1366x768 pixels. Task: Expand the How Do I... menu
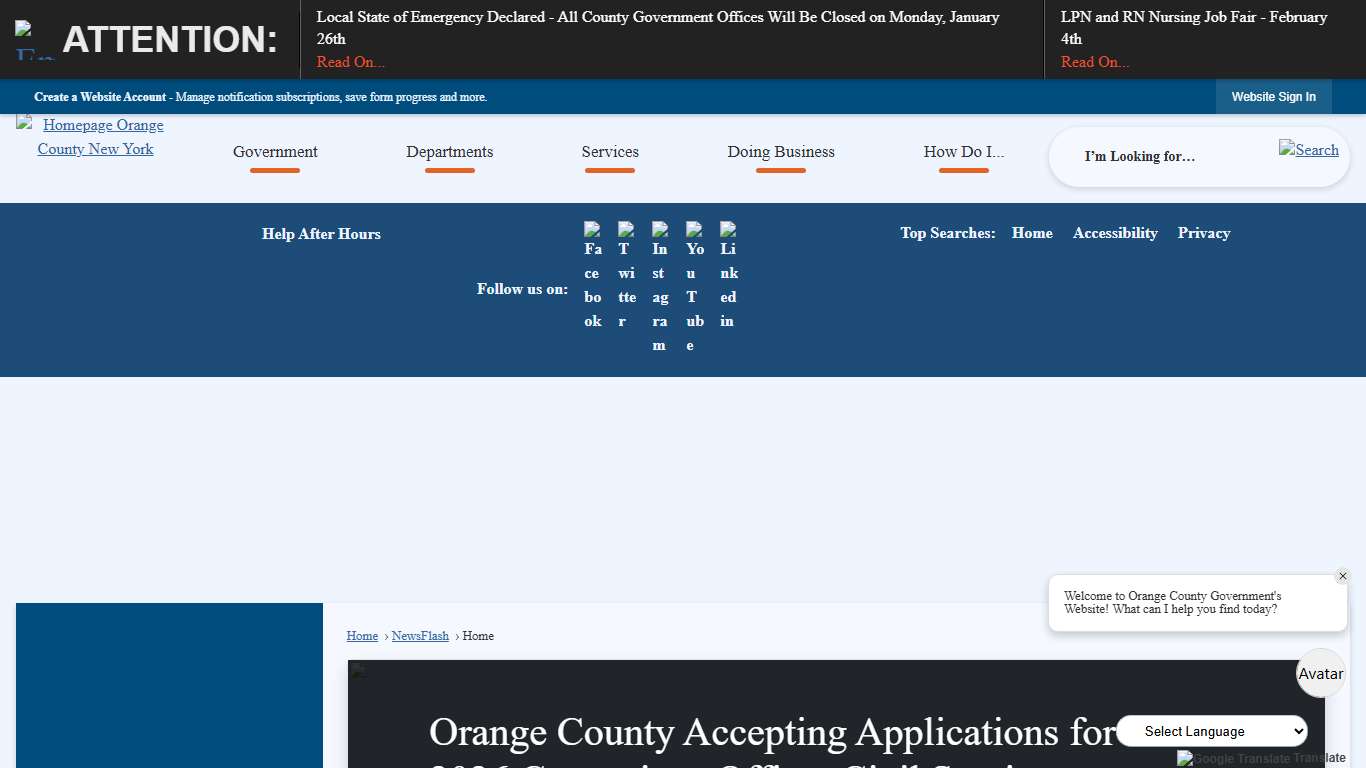click(x=963, y=151)
